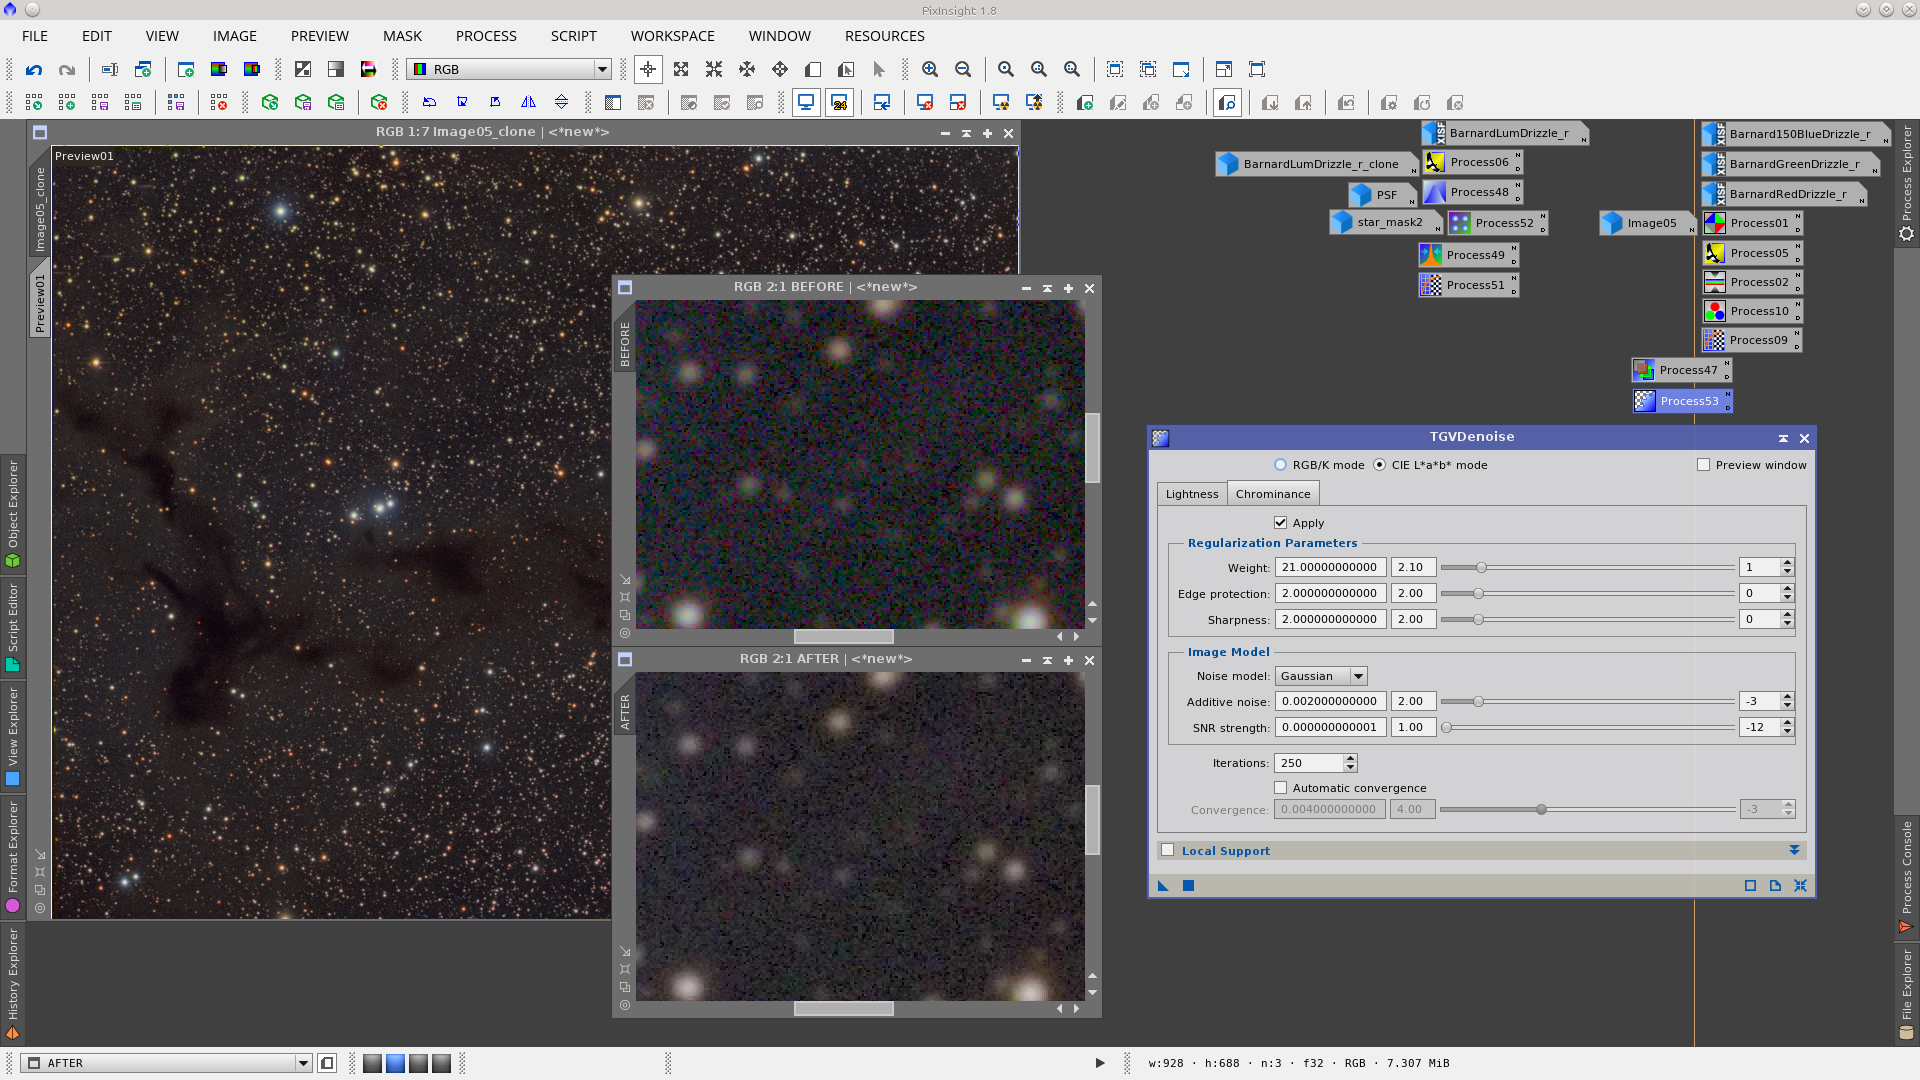Click the Apply Global blue square button
Image resolution: width=1920 pixels, height=1080 pixels.
(1188, 886)
